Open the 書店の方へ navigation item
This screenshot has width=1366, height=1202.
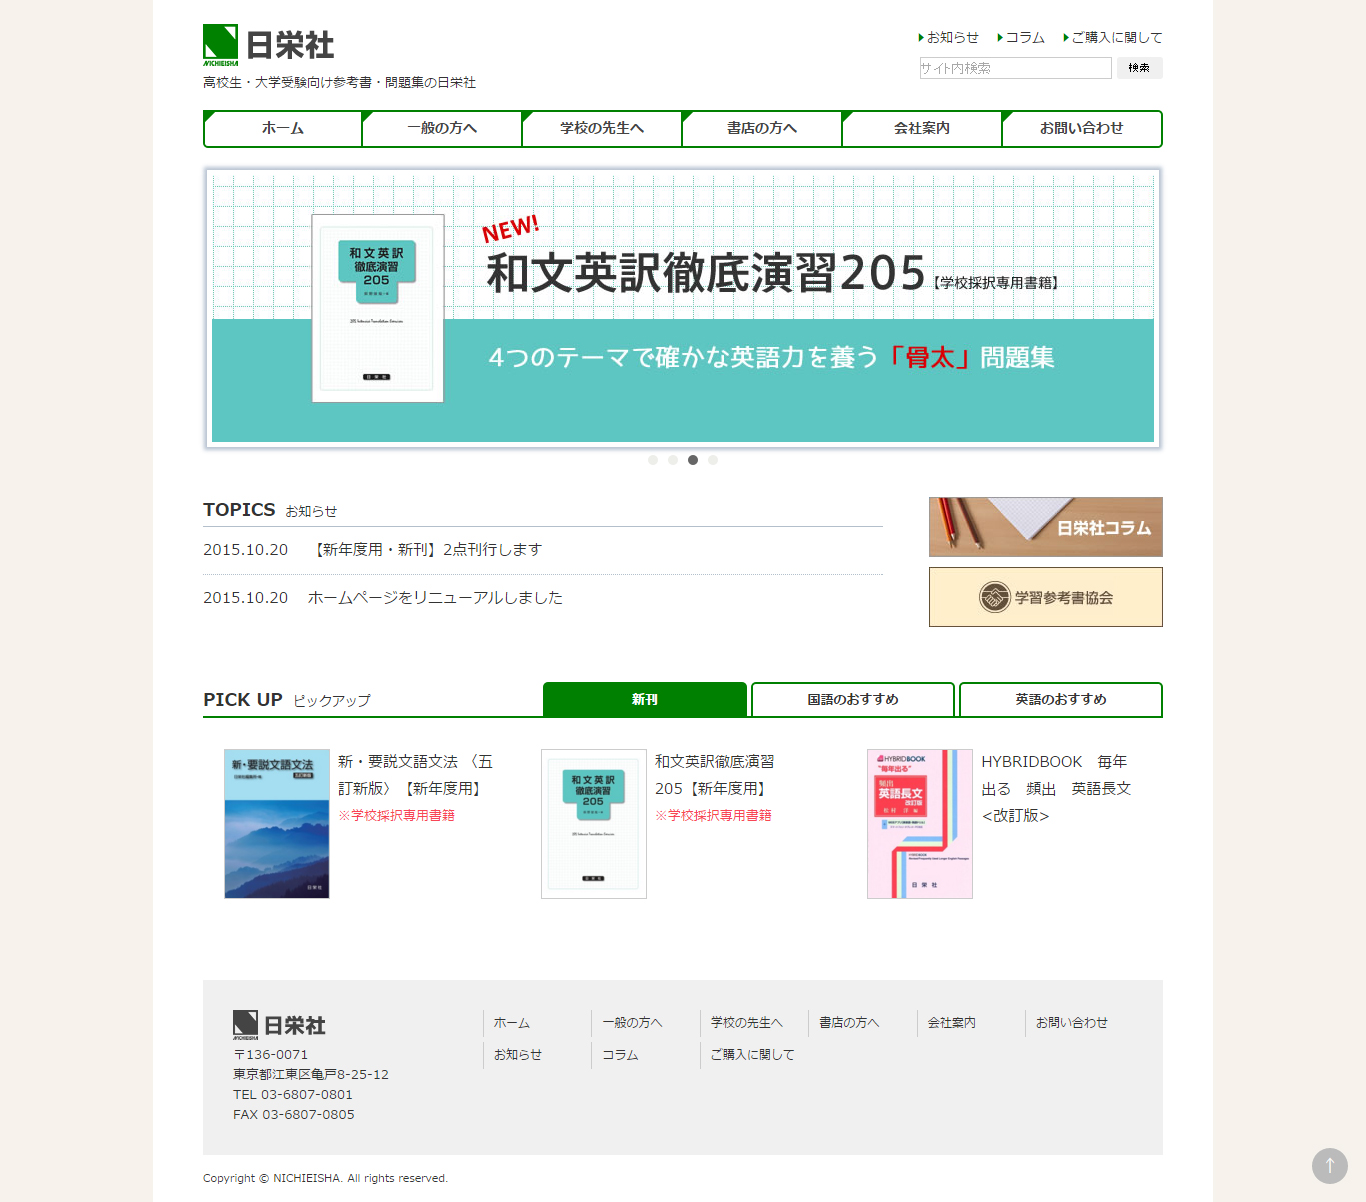pyautogui.click(x=763, y=129)
